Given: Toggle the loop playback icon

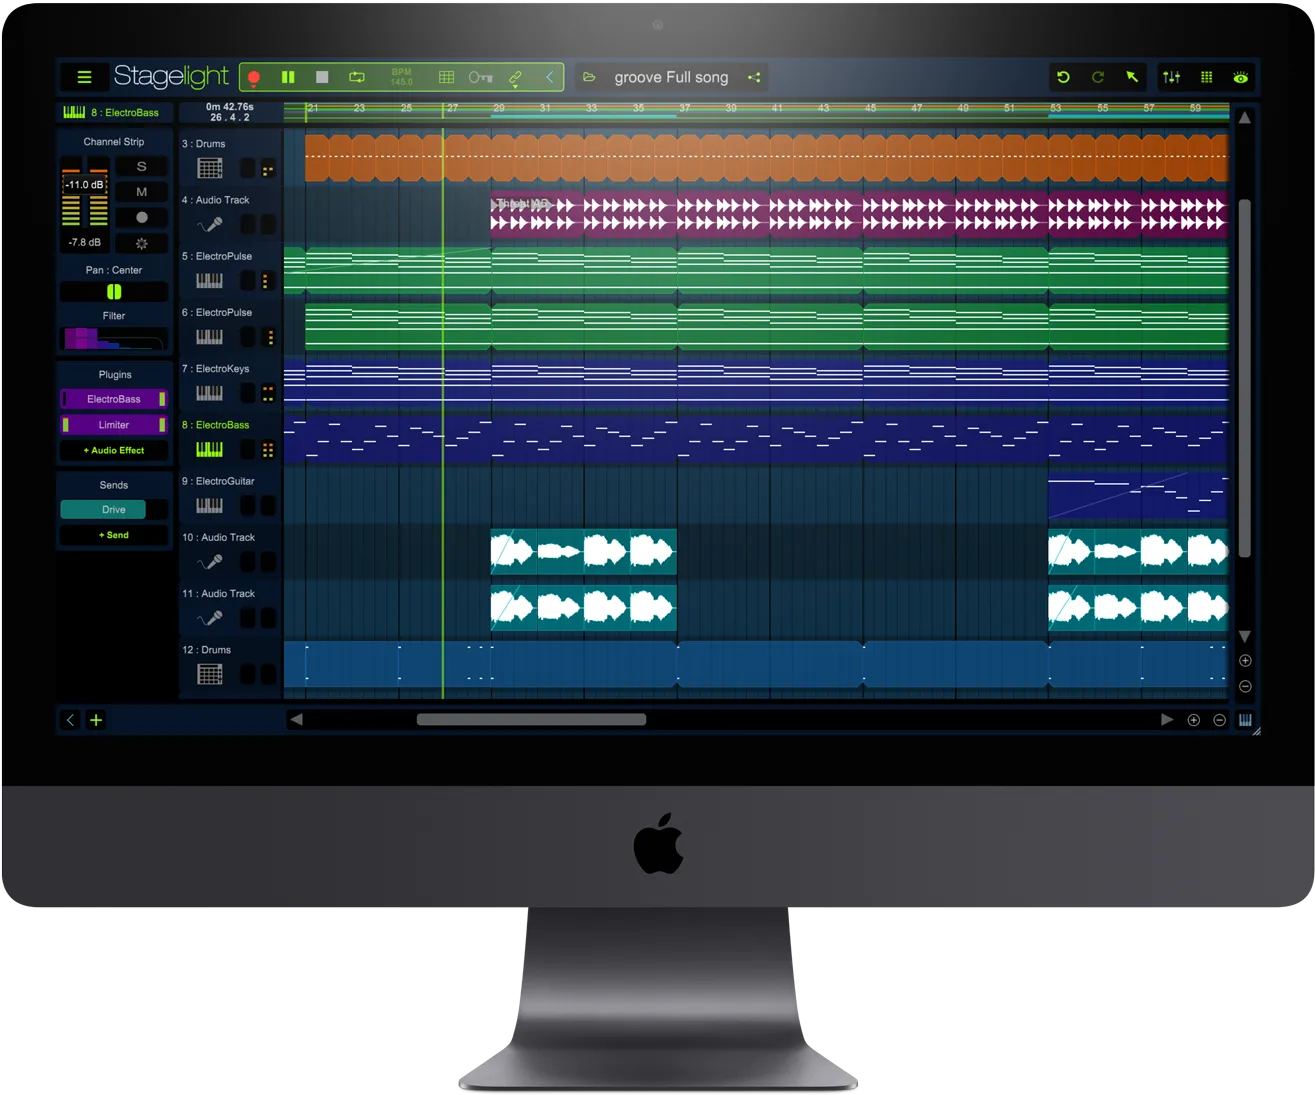Looking at the screenshot, I should click(357, 77).
